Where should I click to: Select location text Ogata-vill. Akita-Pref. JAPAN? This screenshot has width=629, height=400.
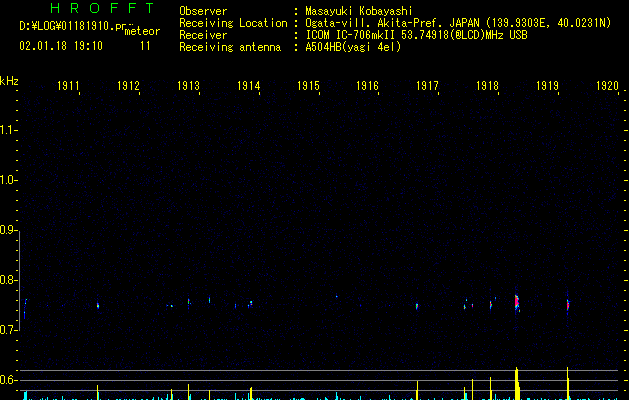pyautogui.click(x=392, y=23)
